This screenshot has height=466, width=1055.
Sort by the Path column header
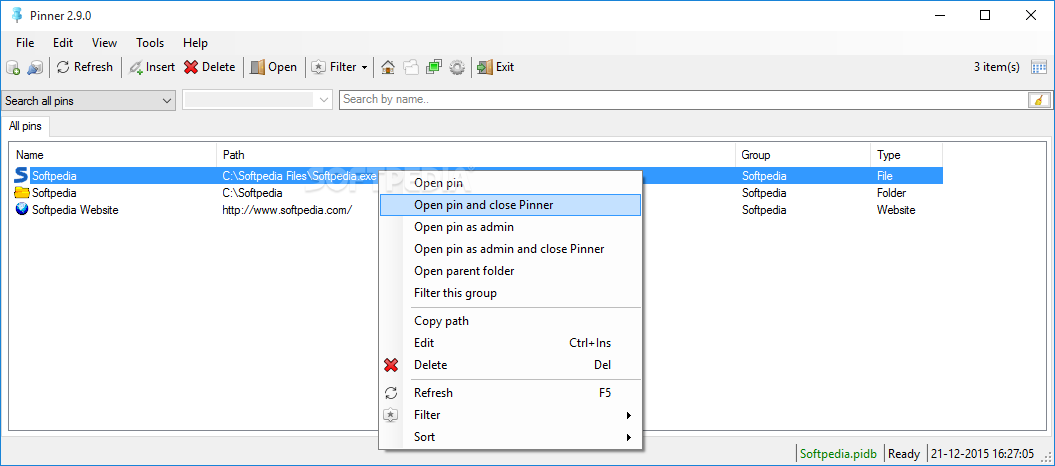(x=476, y=155)
